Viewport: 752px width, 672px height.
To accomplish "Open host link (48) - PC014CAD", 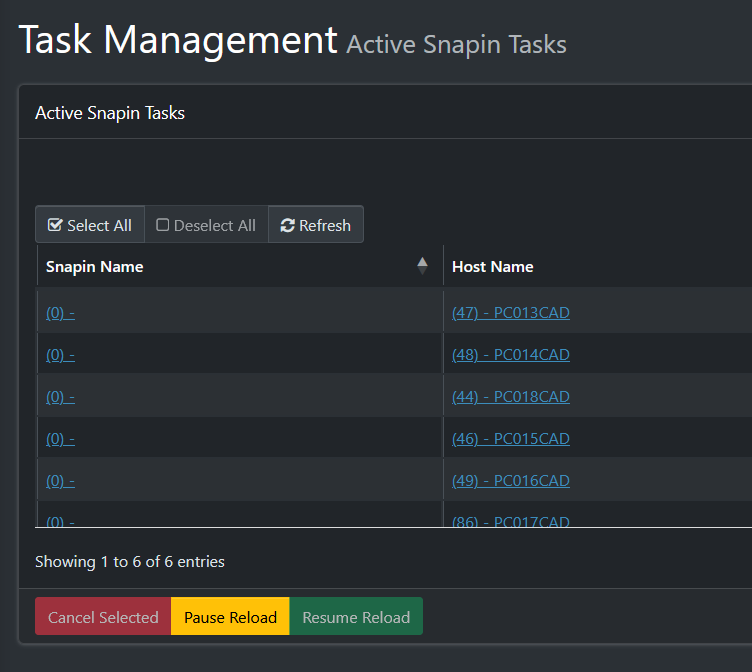I will tap(511, 355).
